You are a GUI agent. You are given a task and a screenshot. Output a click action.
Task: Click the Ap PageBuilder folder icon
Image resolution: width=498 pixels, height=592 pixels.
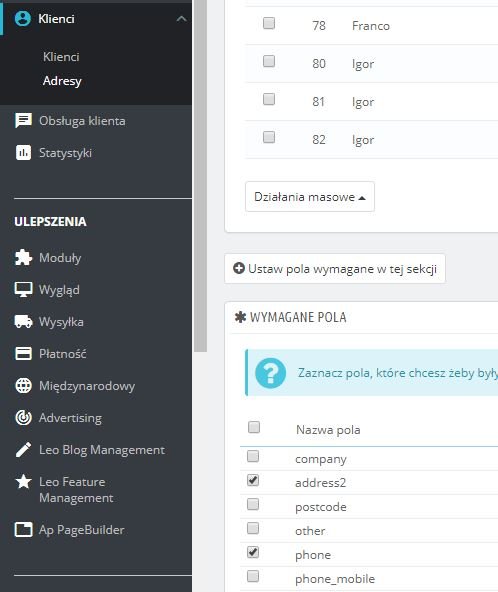[x=23, y=530]
